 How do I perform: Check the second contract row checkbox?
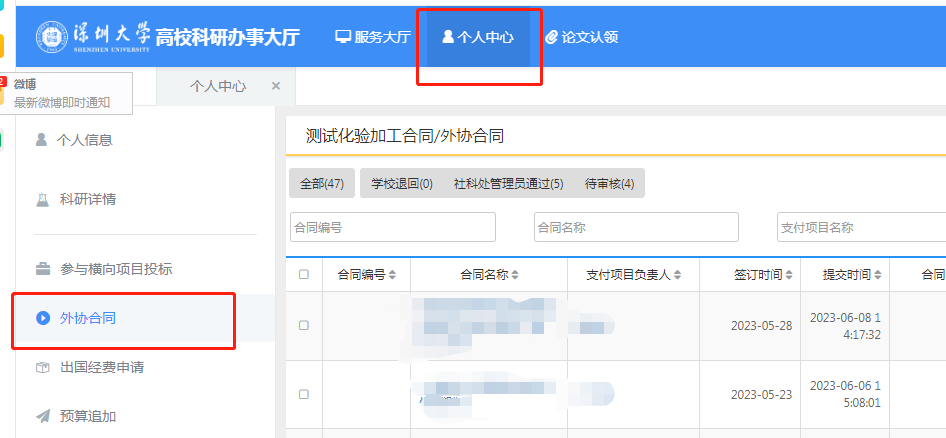point(304,394)
